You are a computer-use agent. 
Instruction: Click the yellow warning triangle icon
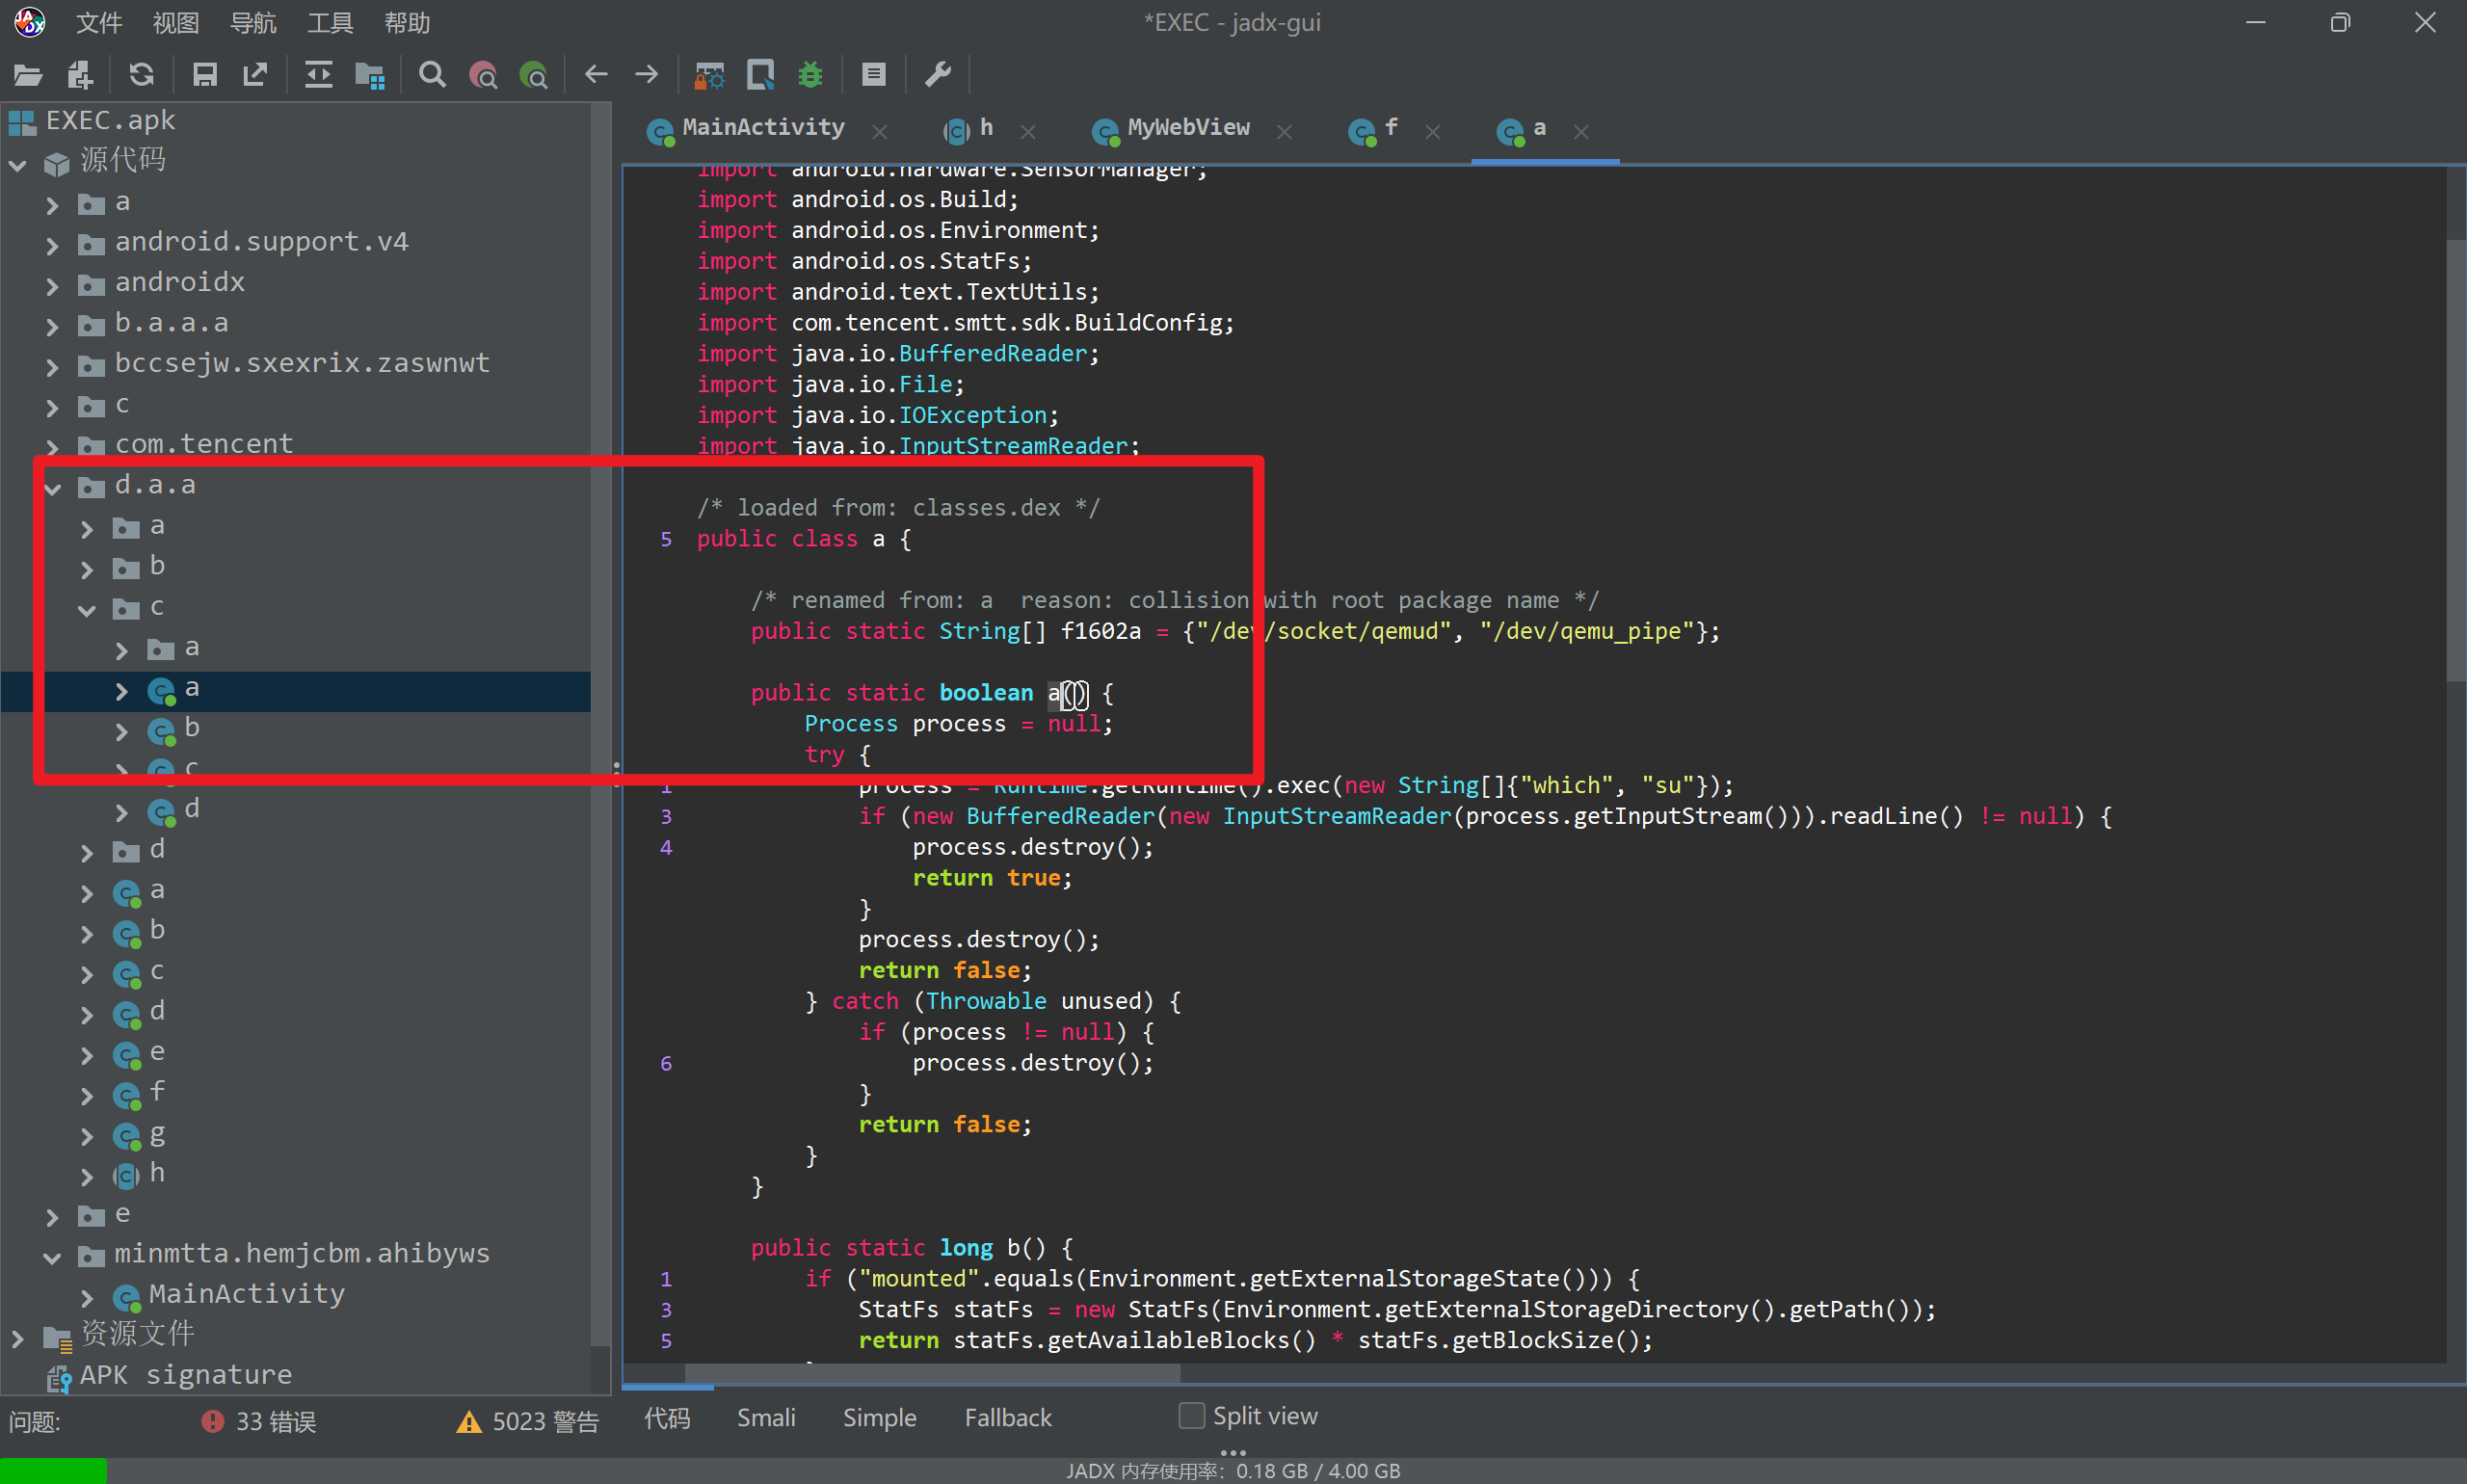click(468, 1421)
